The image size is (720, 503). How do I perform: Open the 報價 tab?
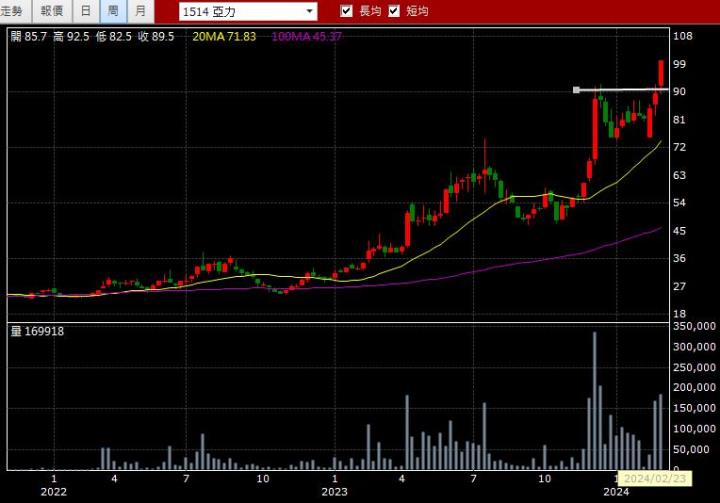(x=50, y=11)
